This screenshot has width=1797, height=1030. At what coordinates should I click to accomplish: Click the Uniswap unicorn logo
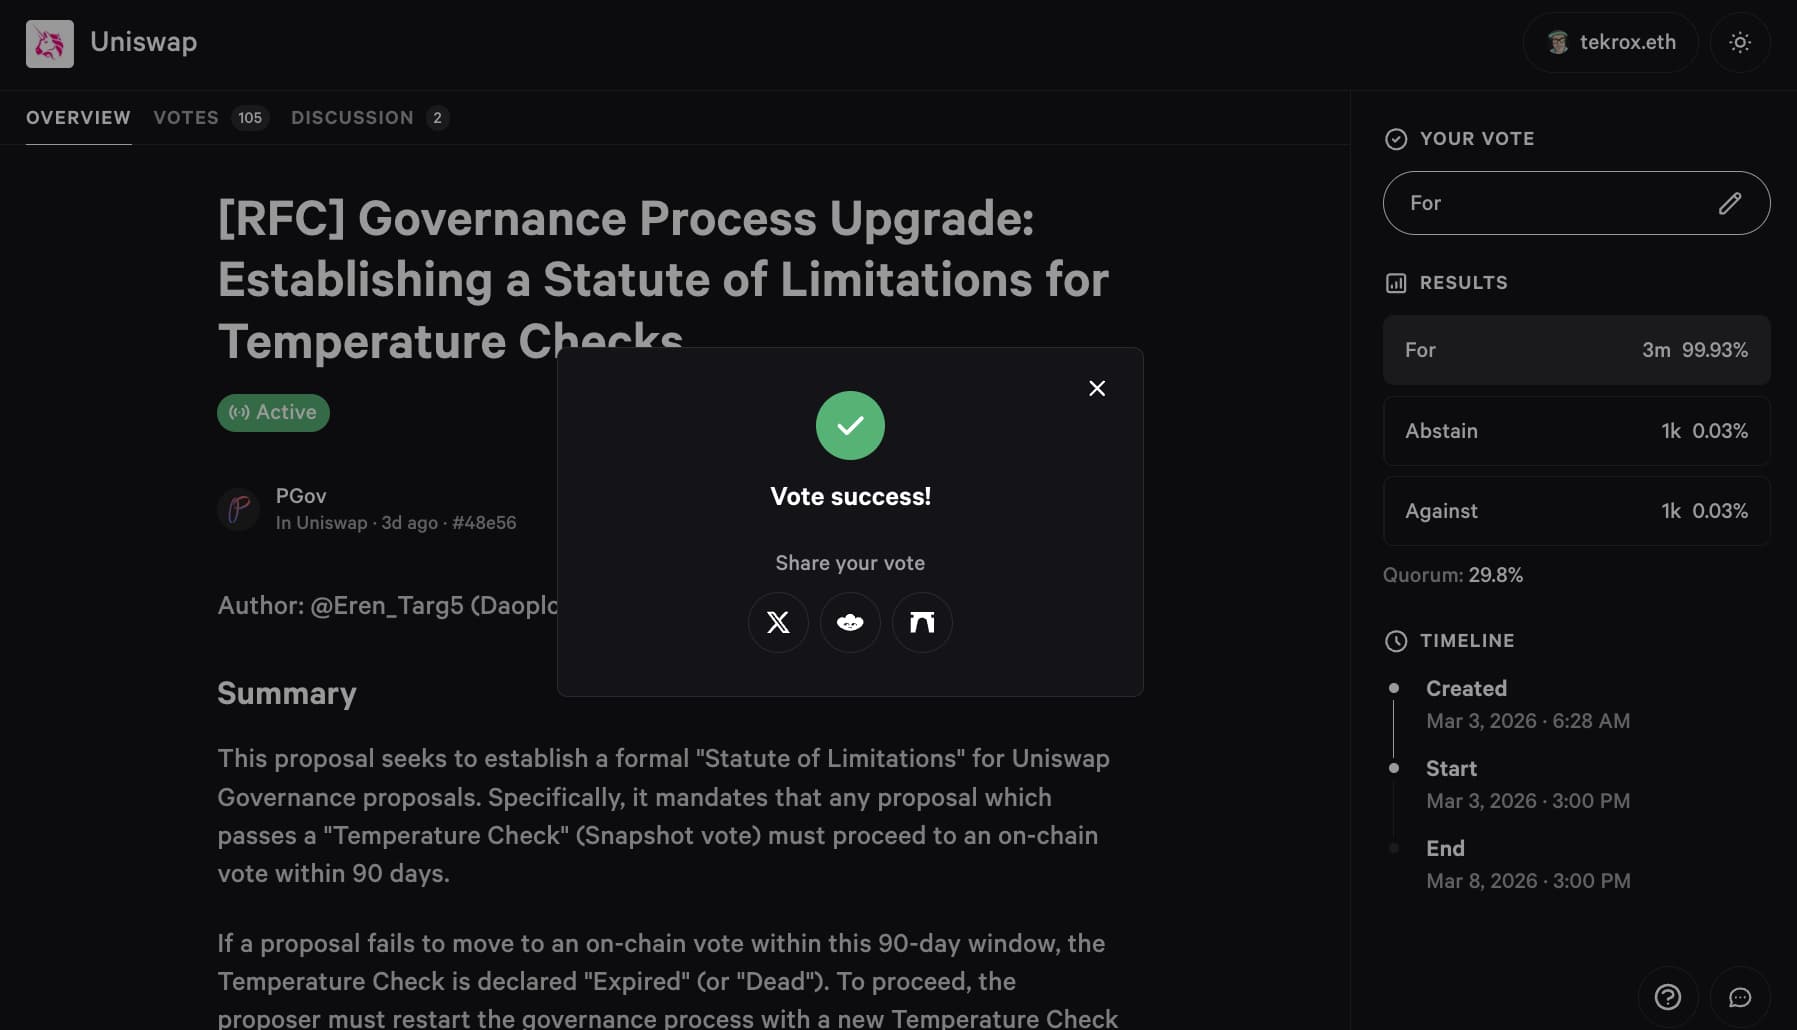(50, 43)
